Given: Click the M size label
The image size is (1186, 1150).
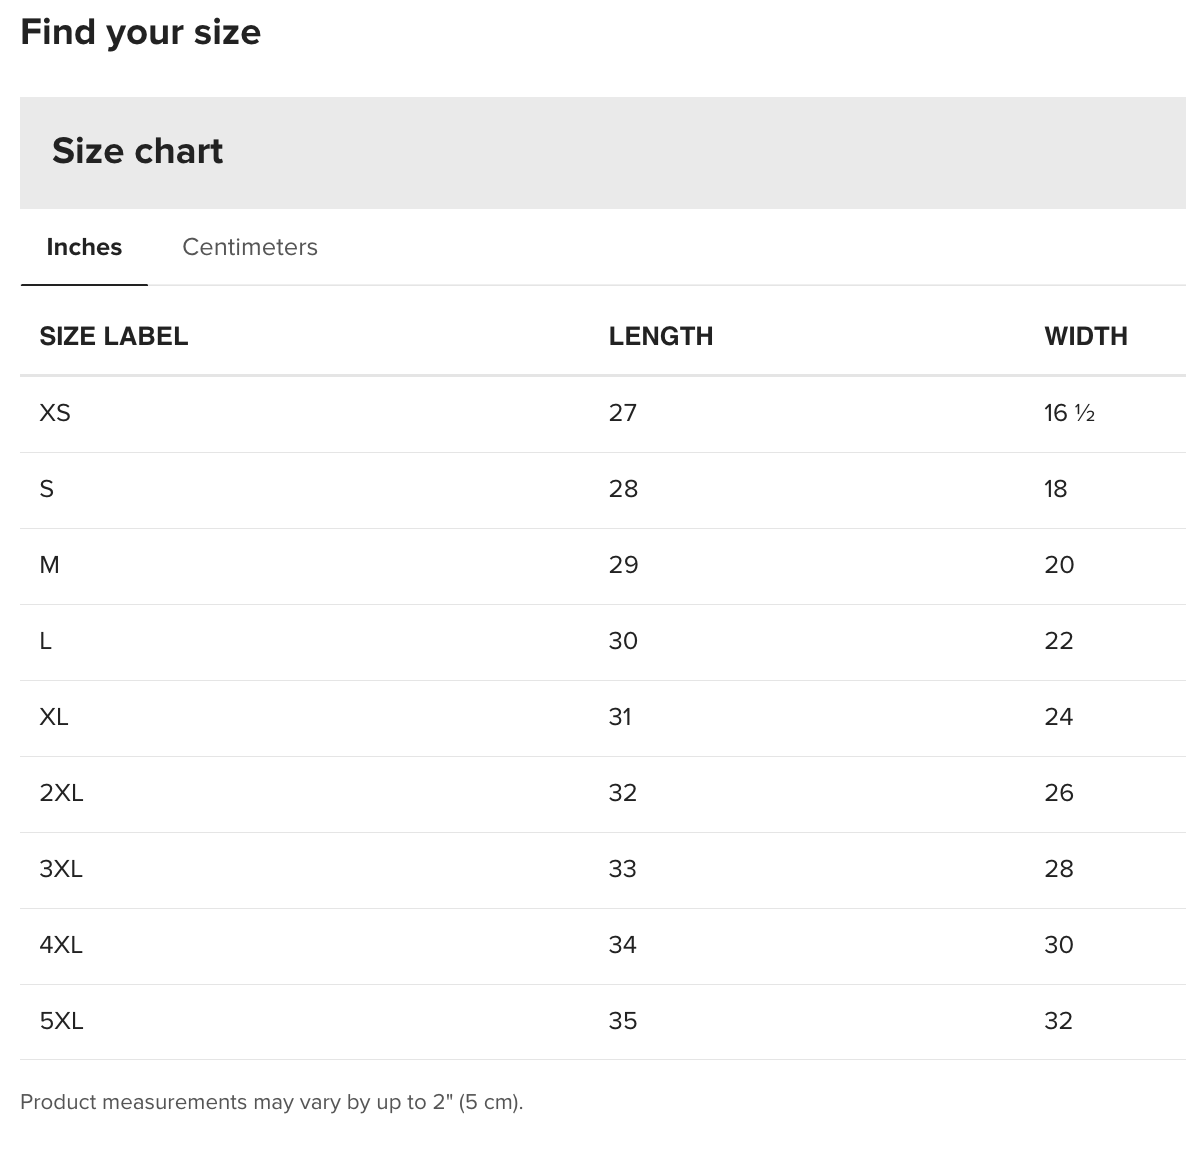Looking at the screenshot, I should (x=49, y=565).
